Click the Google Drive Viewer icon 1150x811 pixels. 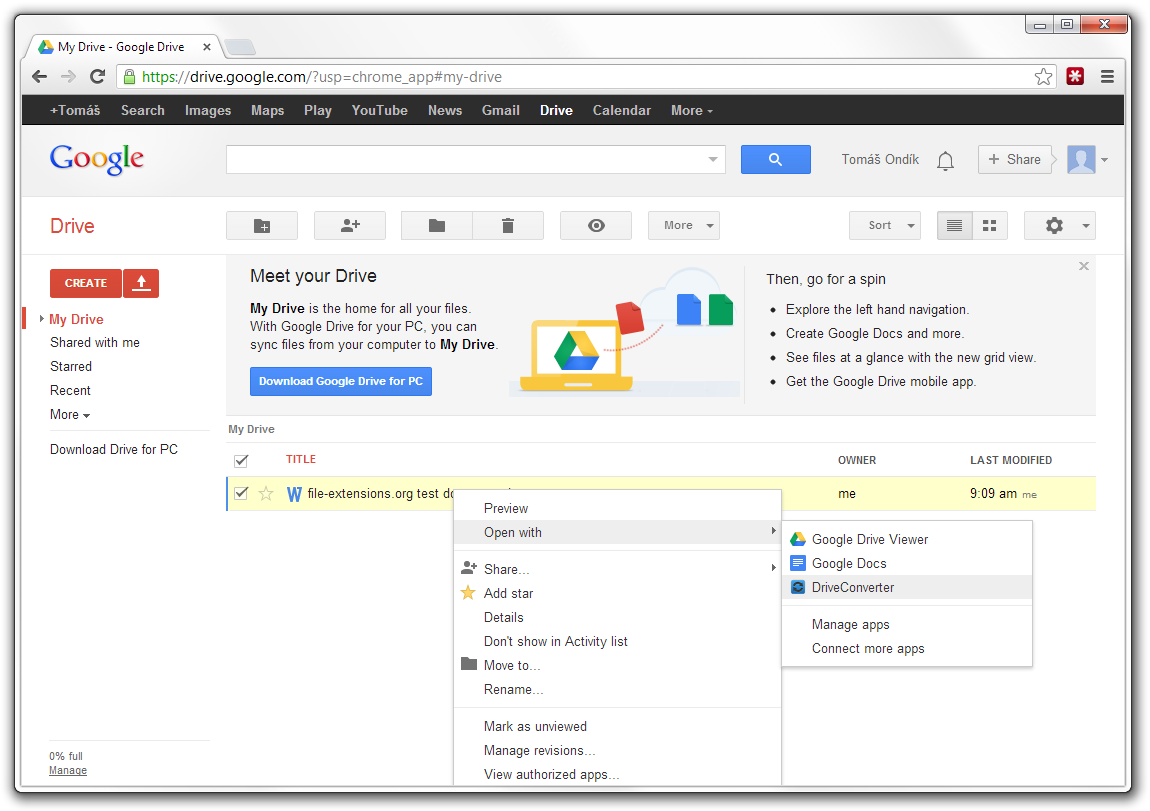pos(798,540)
